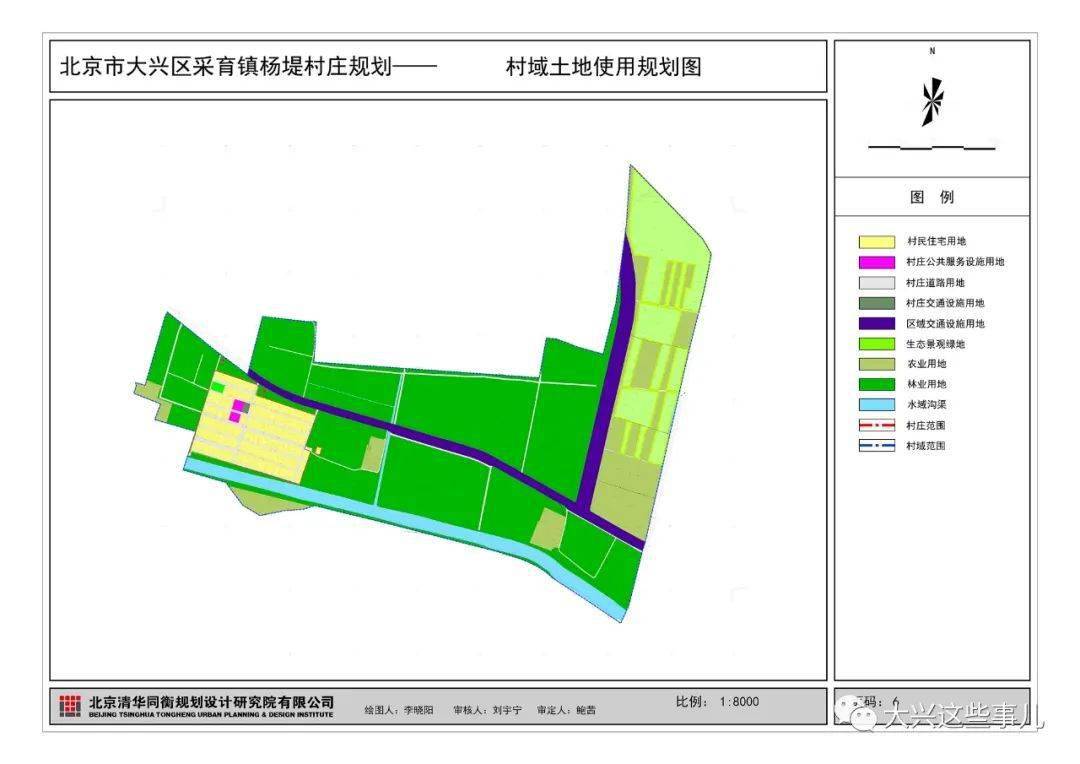The image size is (1080, 764).
Task: Click the legend label 农业用地
Action: tap(926, 364)
